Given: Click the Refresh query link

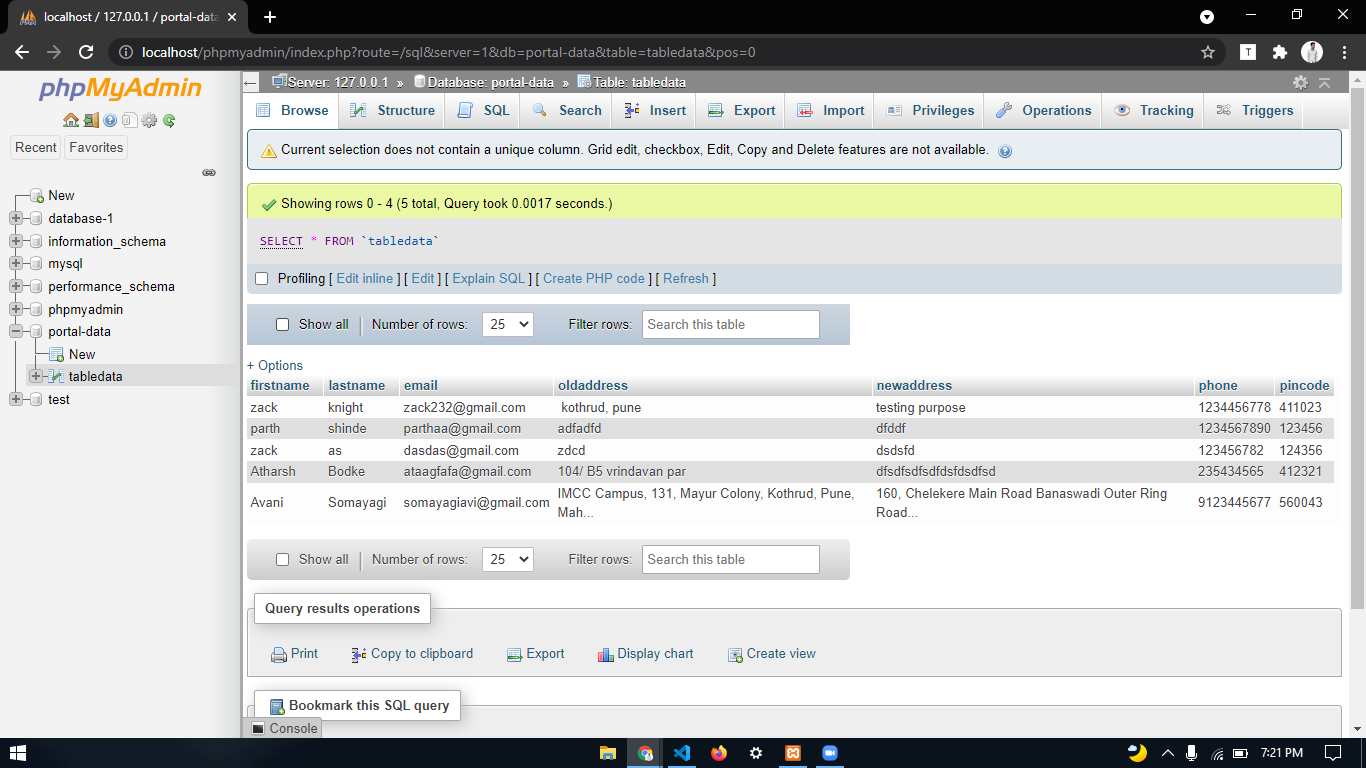Looking at the screenshot, I should [x=686, y=279].
